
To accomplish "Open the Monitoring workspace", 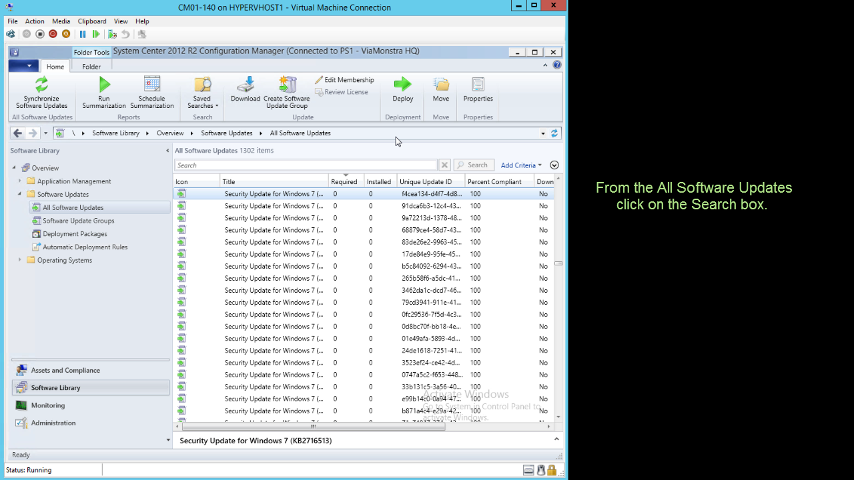I will pyautogui.click(x=48, y=405).
